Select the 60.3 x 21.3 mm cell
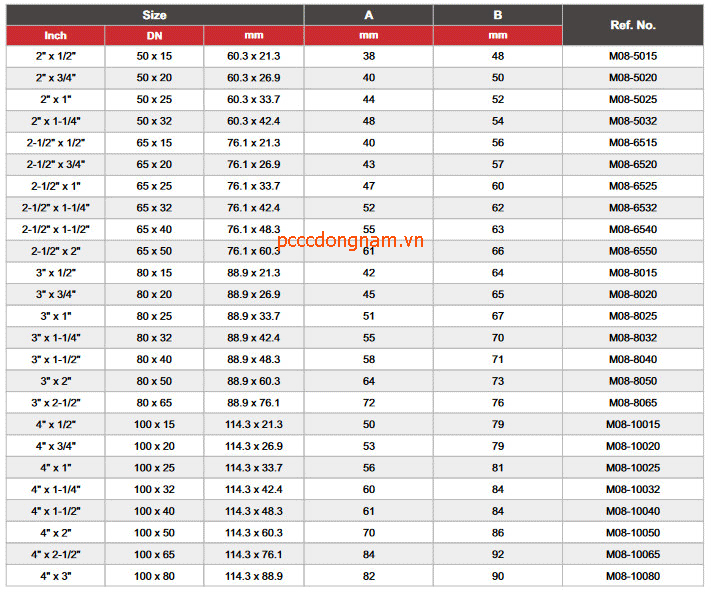Image resolution: width=711 pixels, height=593 pixels. tap(253, 56)
